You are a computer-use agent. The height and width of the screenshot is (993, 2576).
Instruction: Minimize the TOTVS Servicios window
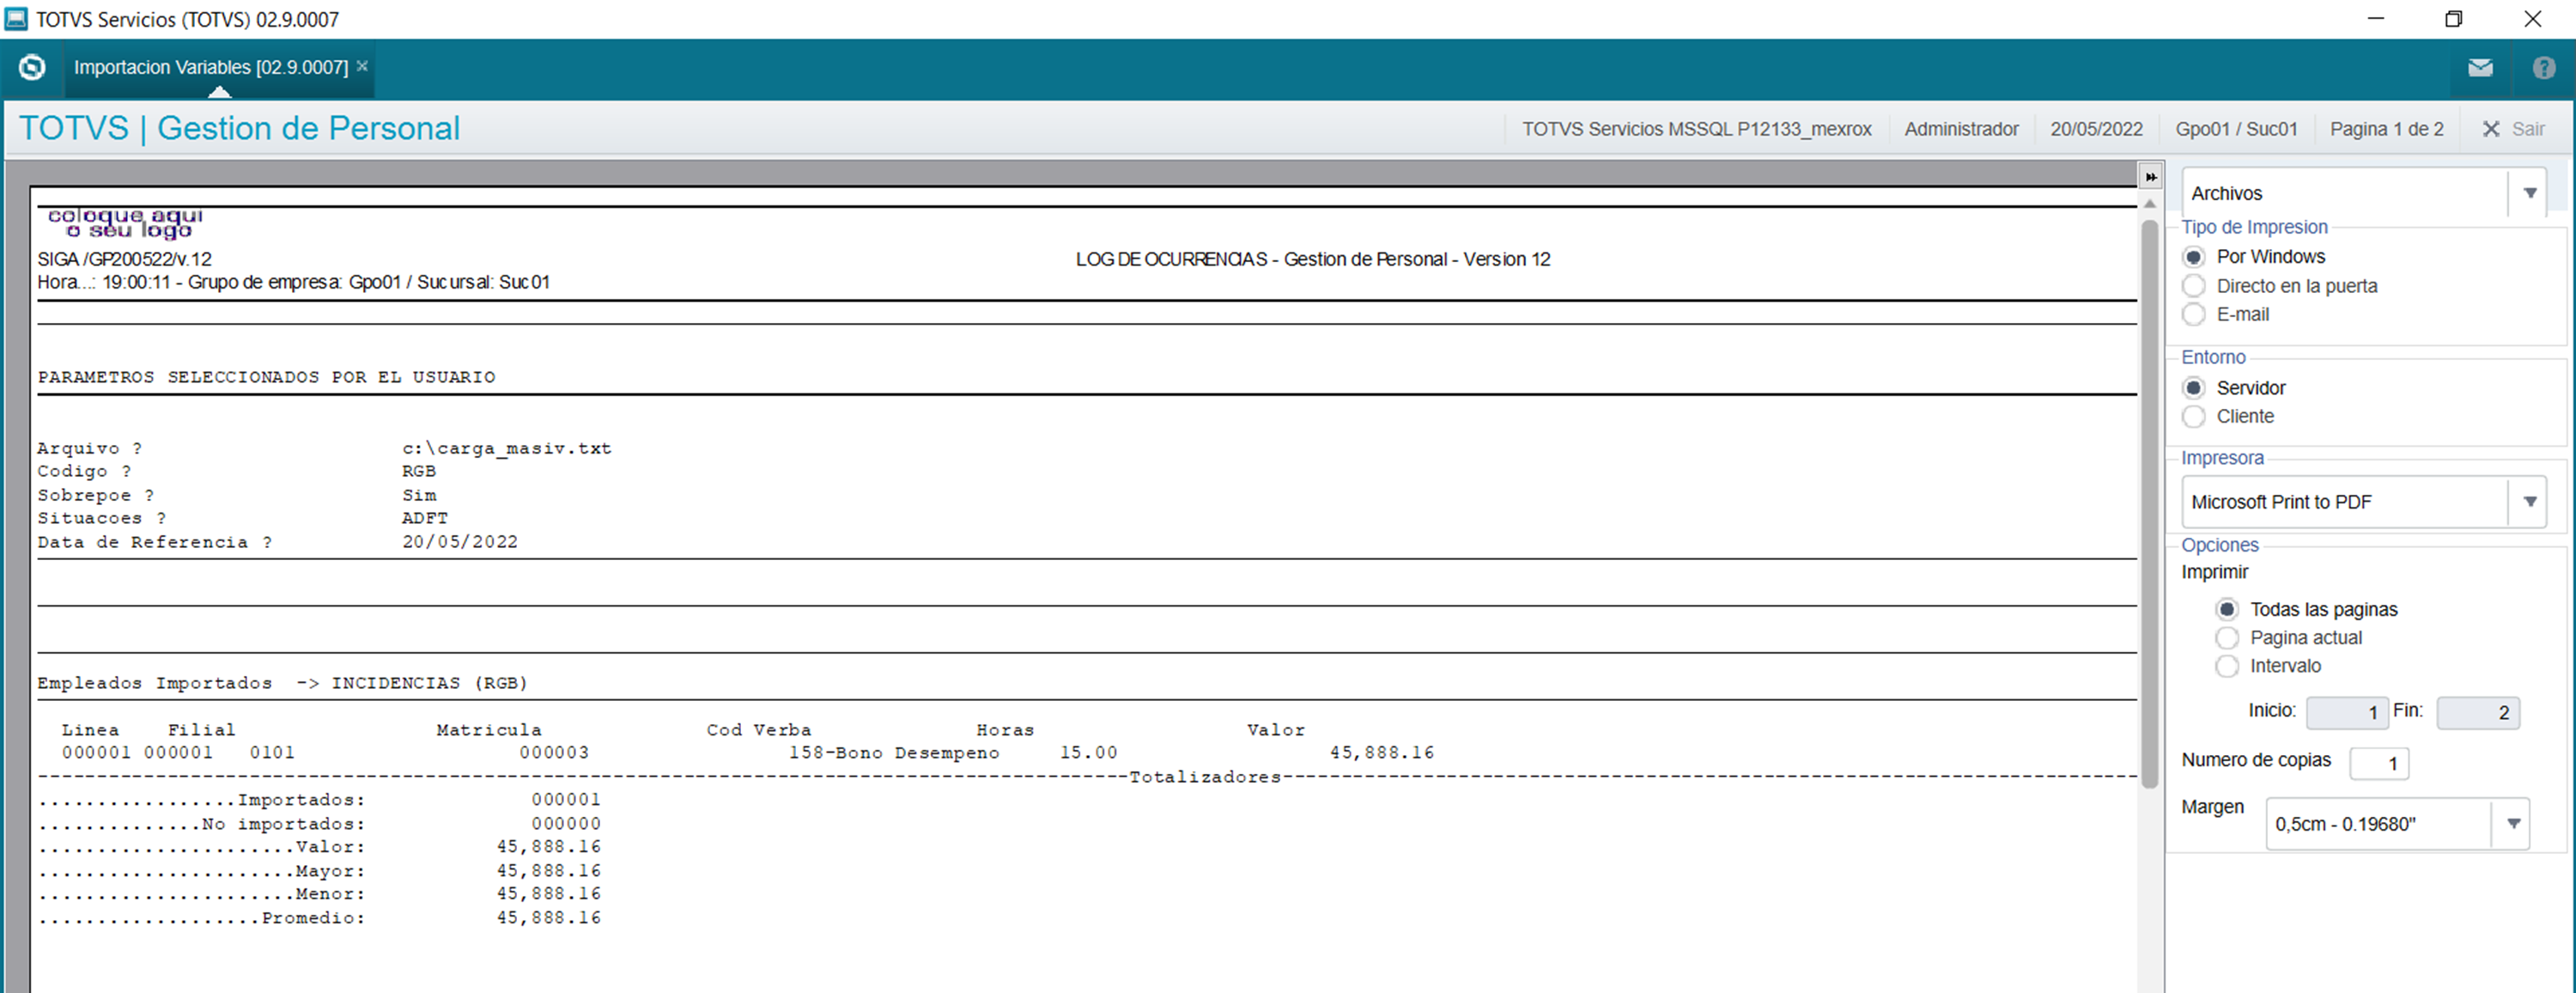coord(2376,19)
